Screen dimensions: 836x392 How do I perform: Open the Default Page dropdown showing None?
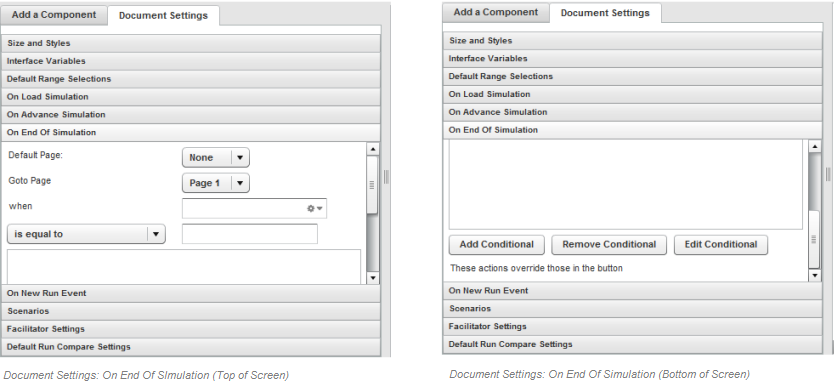[x=215, y=157]
